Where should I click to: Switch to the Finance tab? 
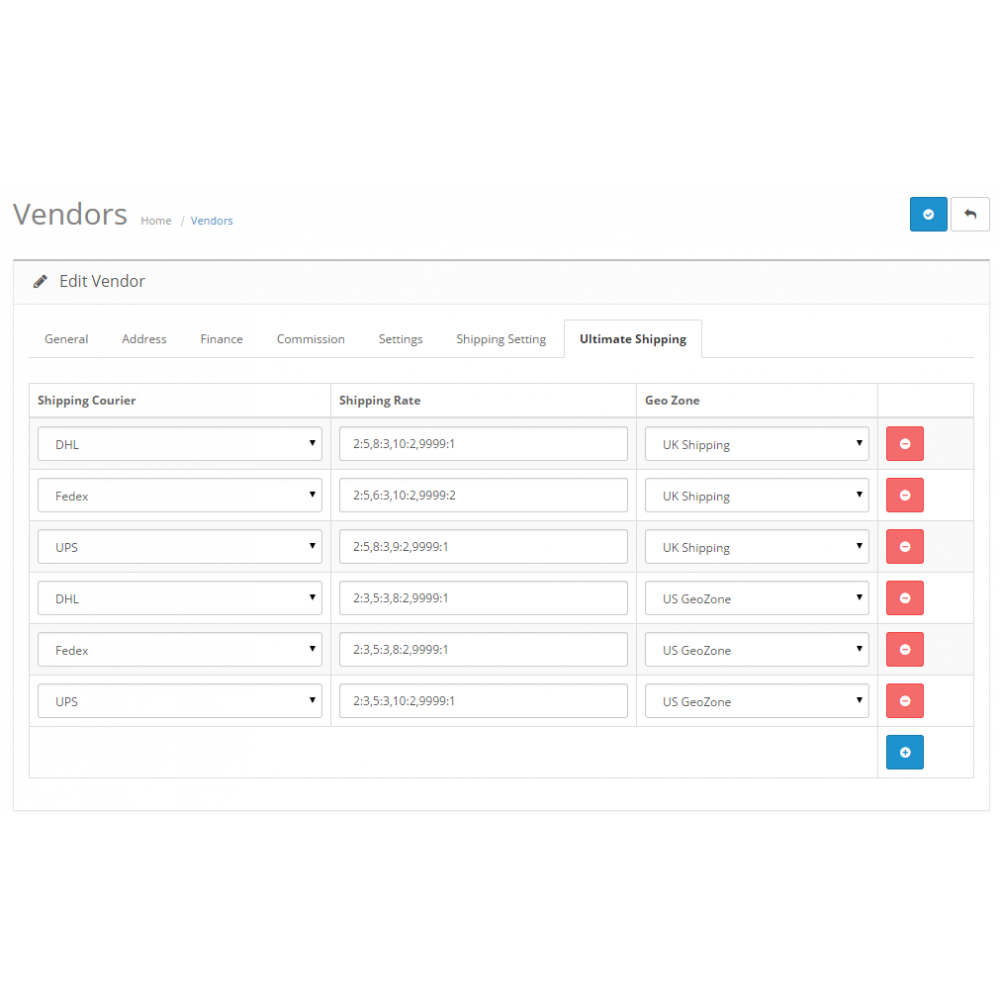click(x=221, y=339)
